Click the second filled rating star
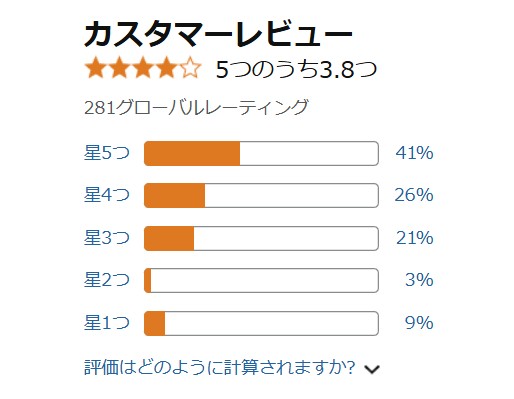This screenshot has height=399, width=514. coord(119,68)
